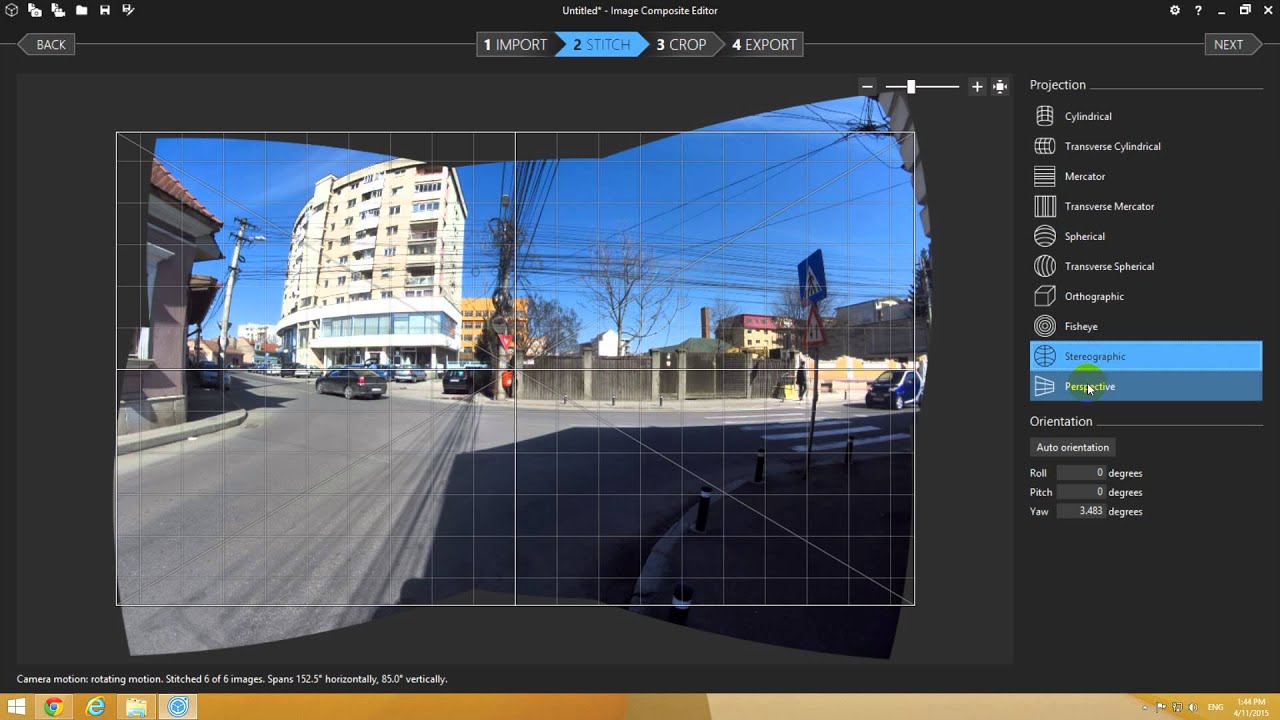This screenshot has width=1280, height=720.
Task: Save the panorama project
Action: click(104, 10)
